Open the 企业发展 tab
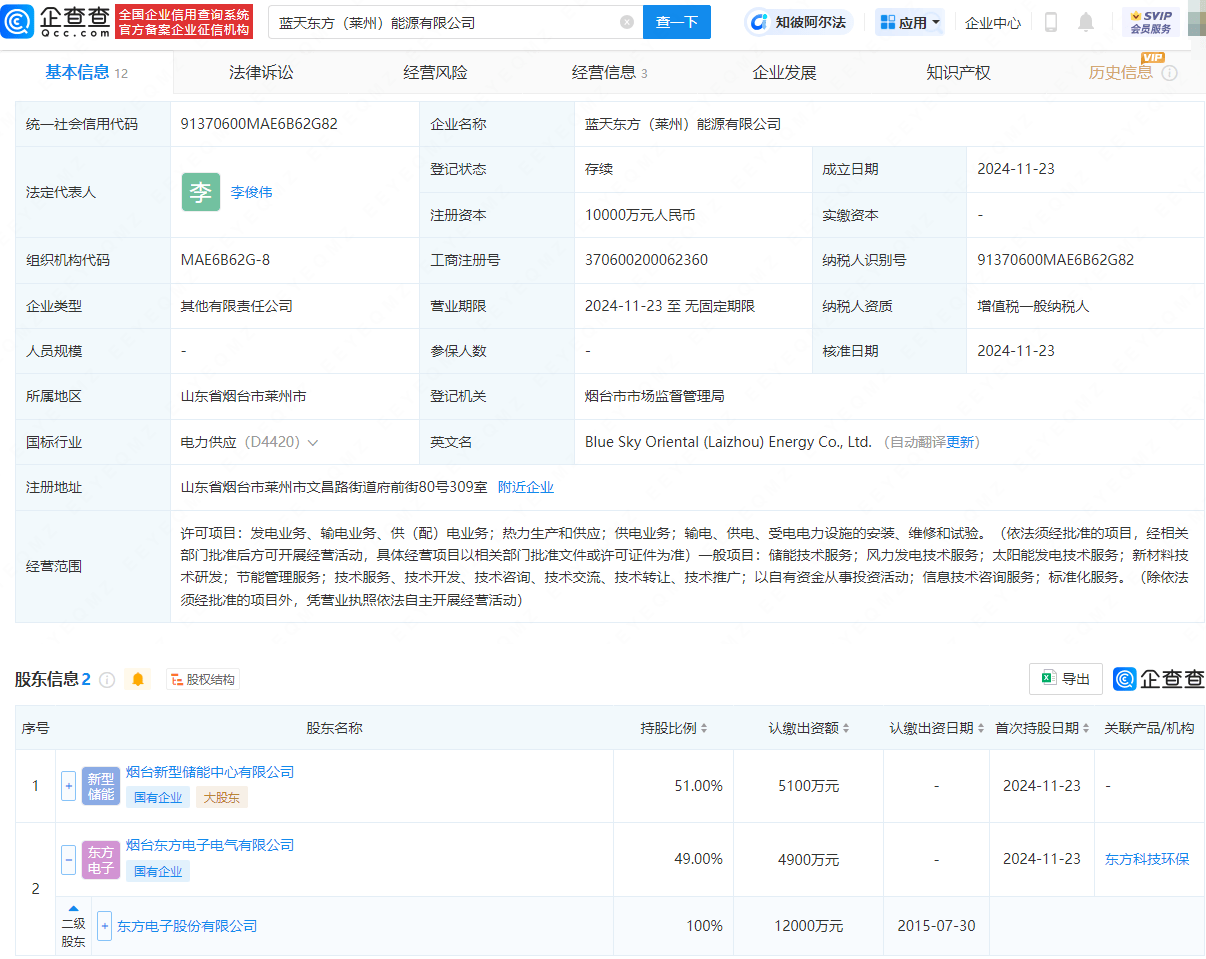The height and width of the screenshot is (959, 1206). tap(784, 72)
